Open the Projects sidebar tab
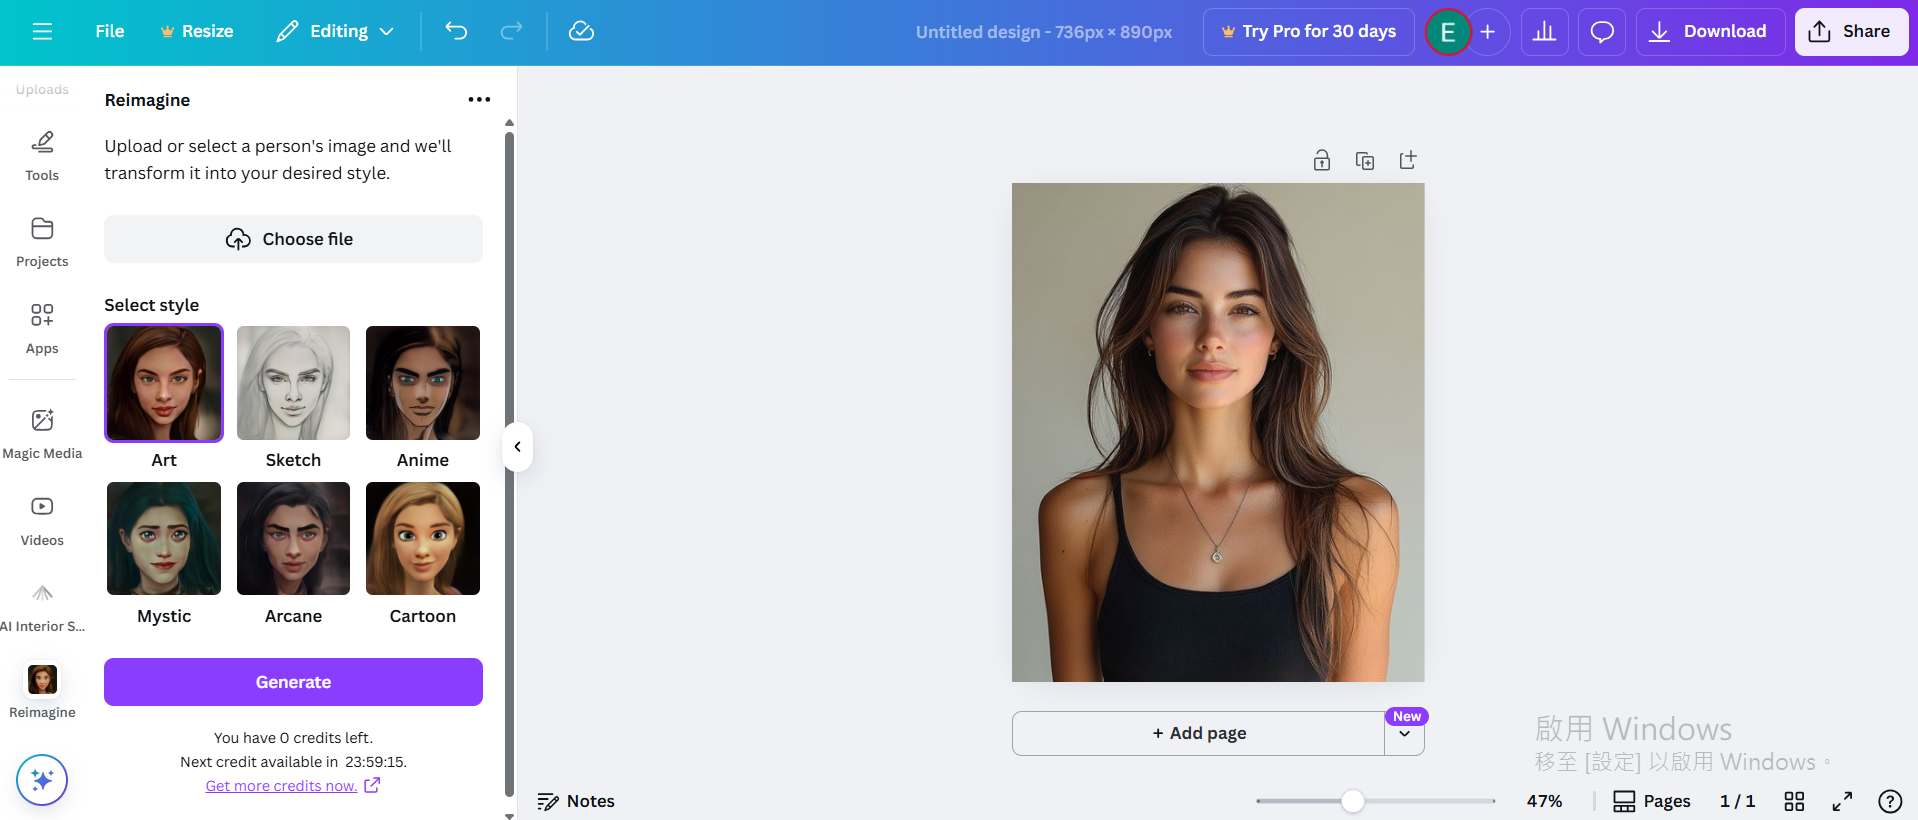Image resolution: width=1918 pixels, height=820 pixels. 42,242
